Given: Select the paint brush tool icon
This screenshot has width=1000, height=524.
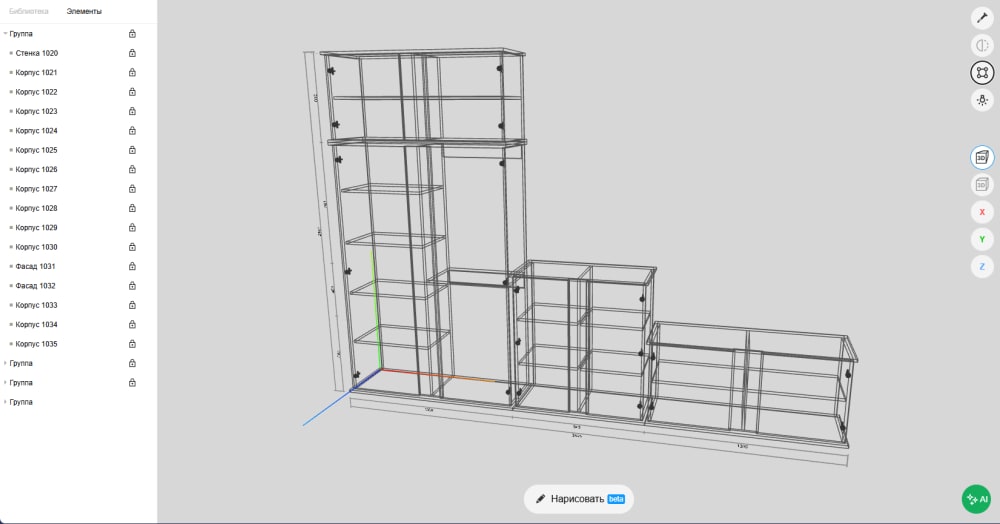Looking at the screenshot, I should coord(982,18).
